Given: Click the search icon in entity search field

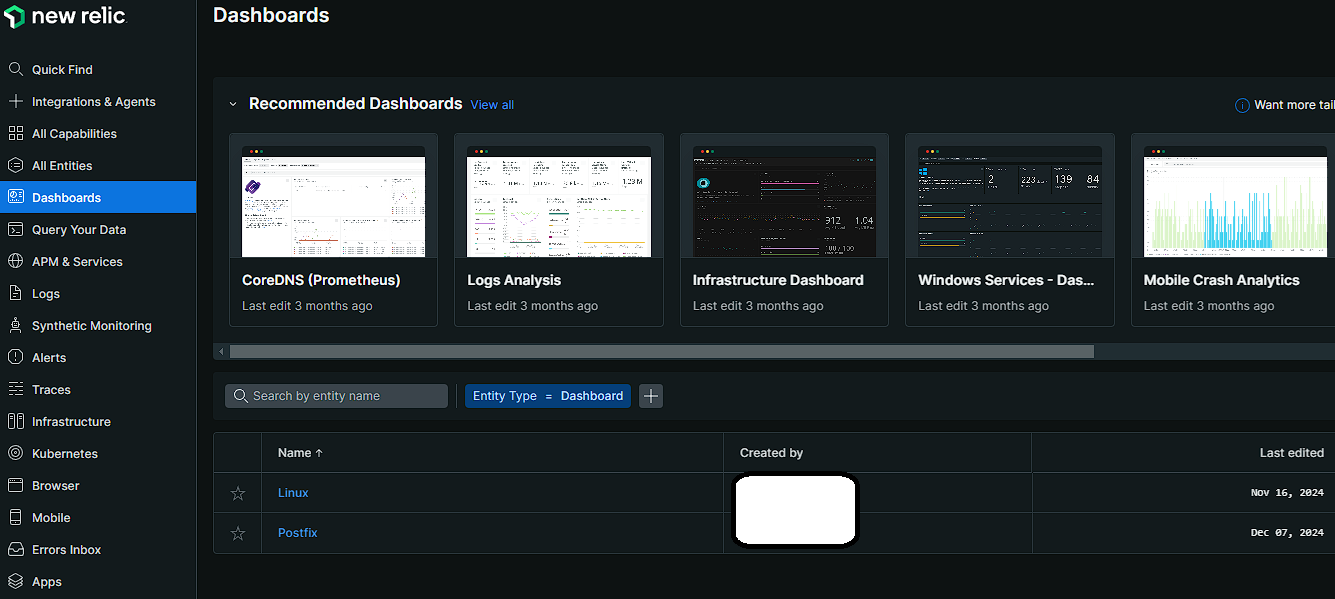Looking at the screenshot, I should click(x=240, y=396).
